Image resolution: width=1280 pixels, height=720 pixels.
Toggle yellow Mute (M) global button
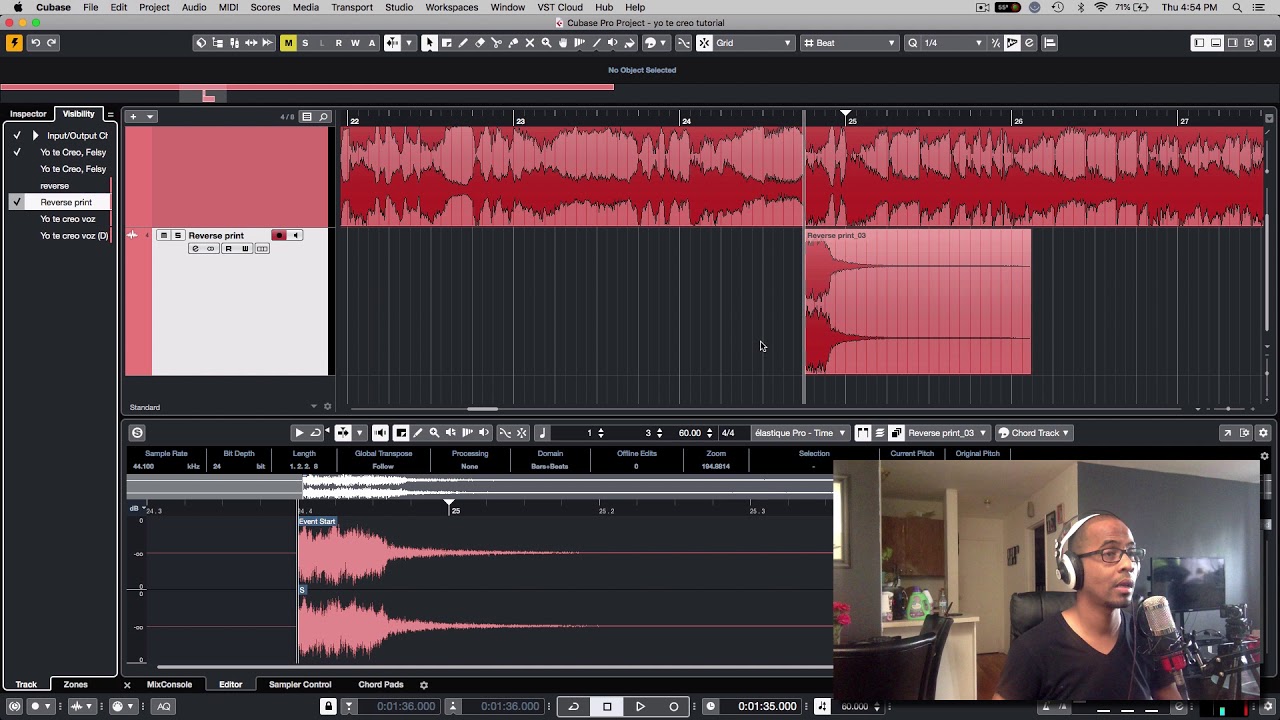(x=288, y=43)
